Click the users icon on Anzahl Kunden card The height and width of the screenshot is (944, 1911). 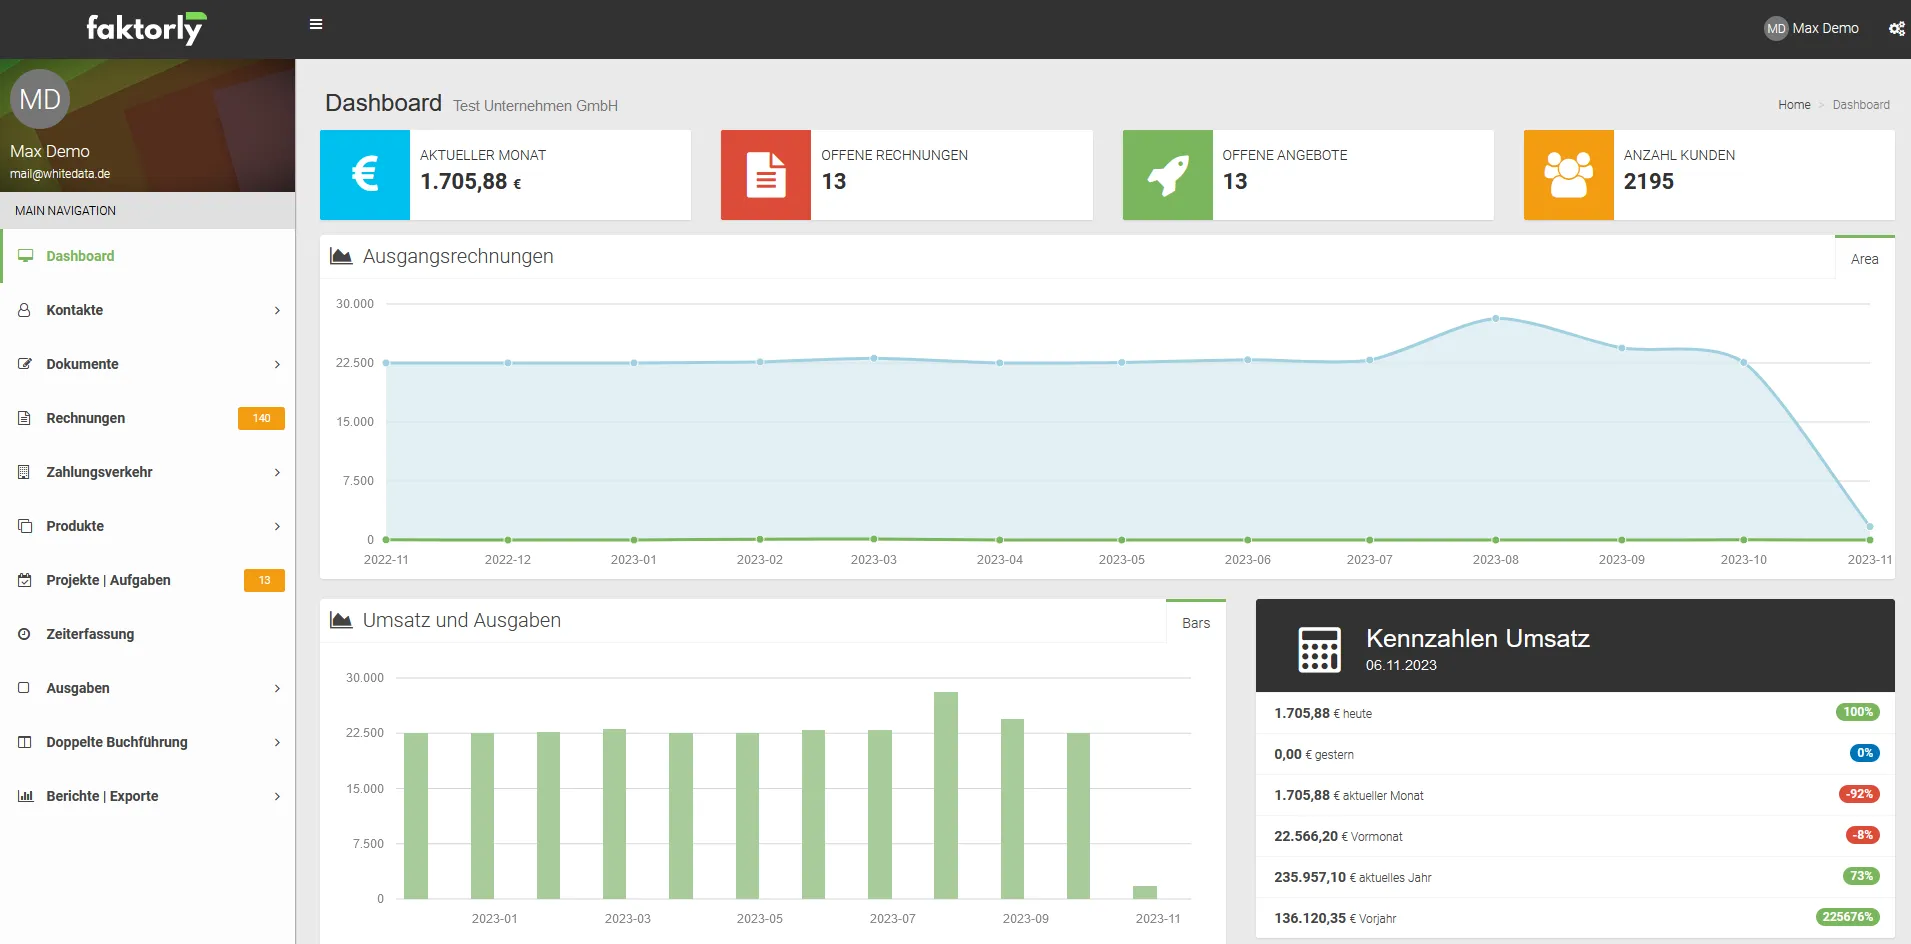(x=1568, y=174)
